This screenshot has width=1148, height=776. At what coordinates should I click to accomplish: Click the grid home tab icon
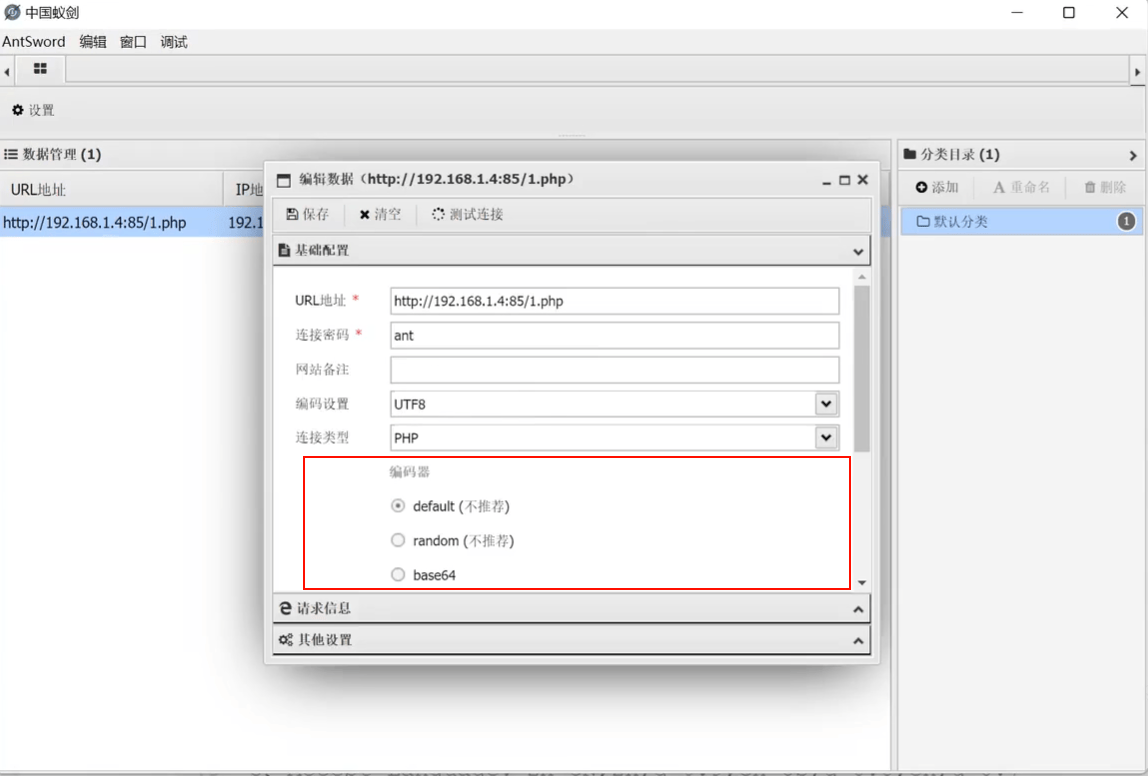40,69
